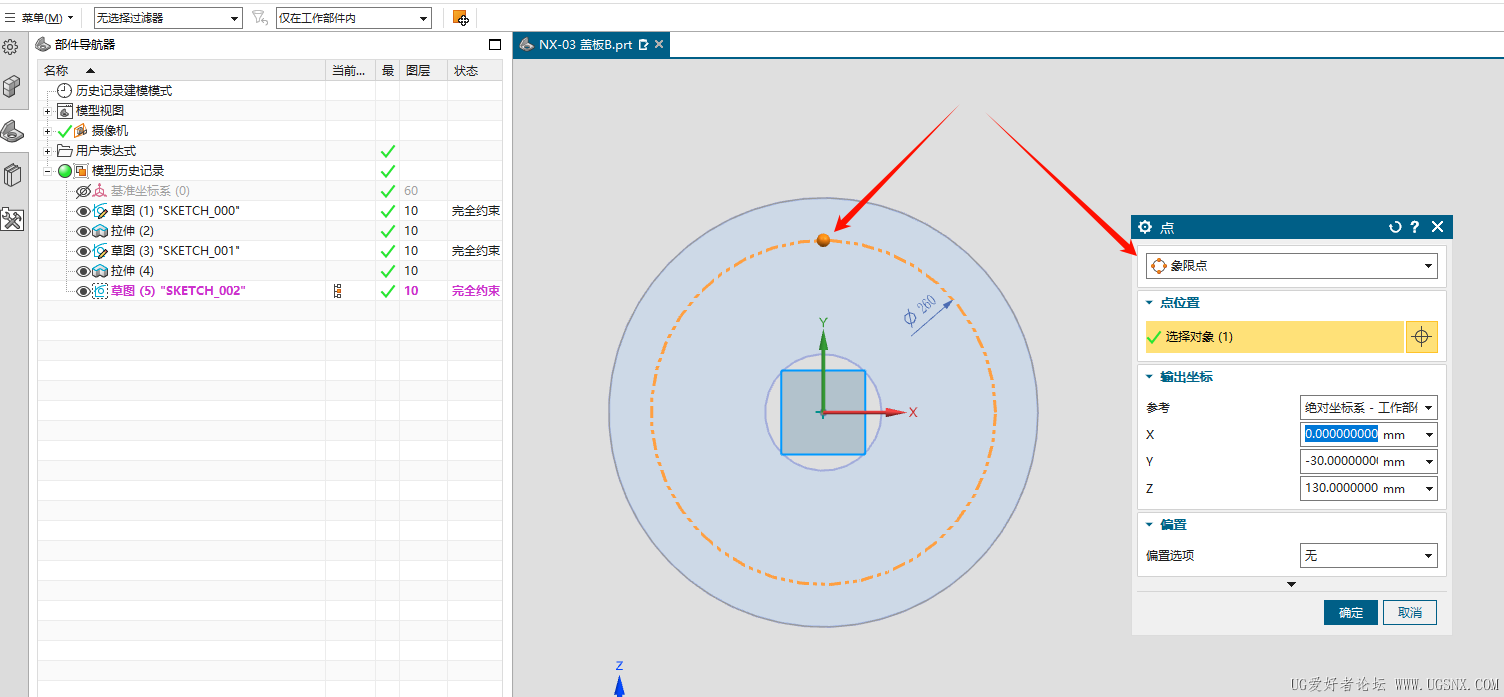1504x697 pixels.
Task: Click the crosshair select object icon
Action: tap(1421, 338)
